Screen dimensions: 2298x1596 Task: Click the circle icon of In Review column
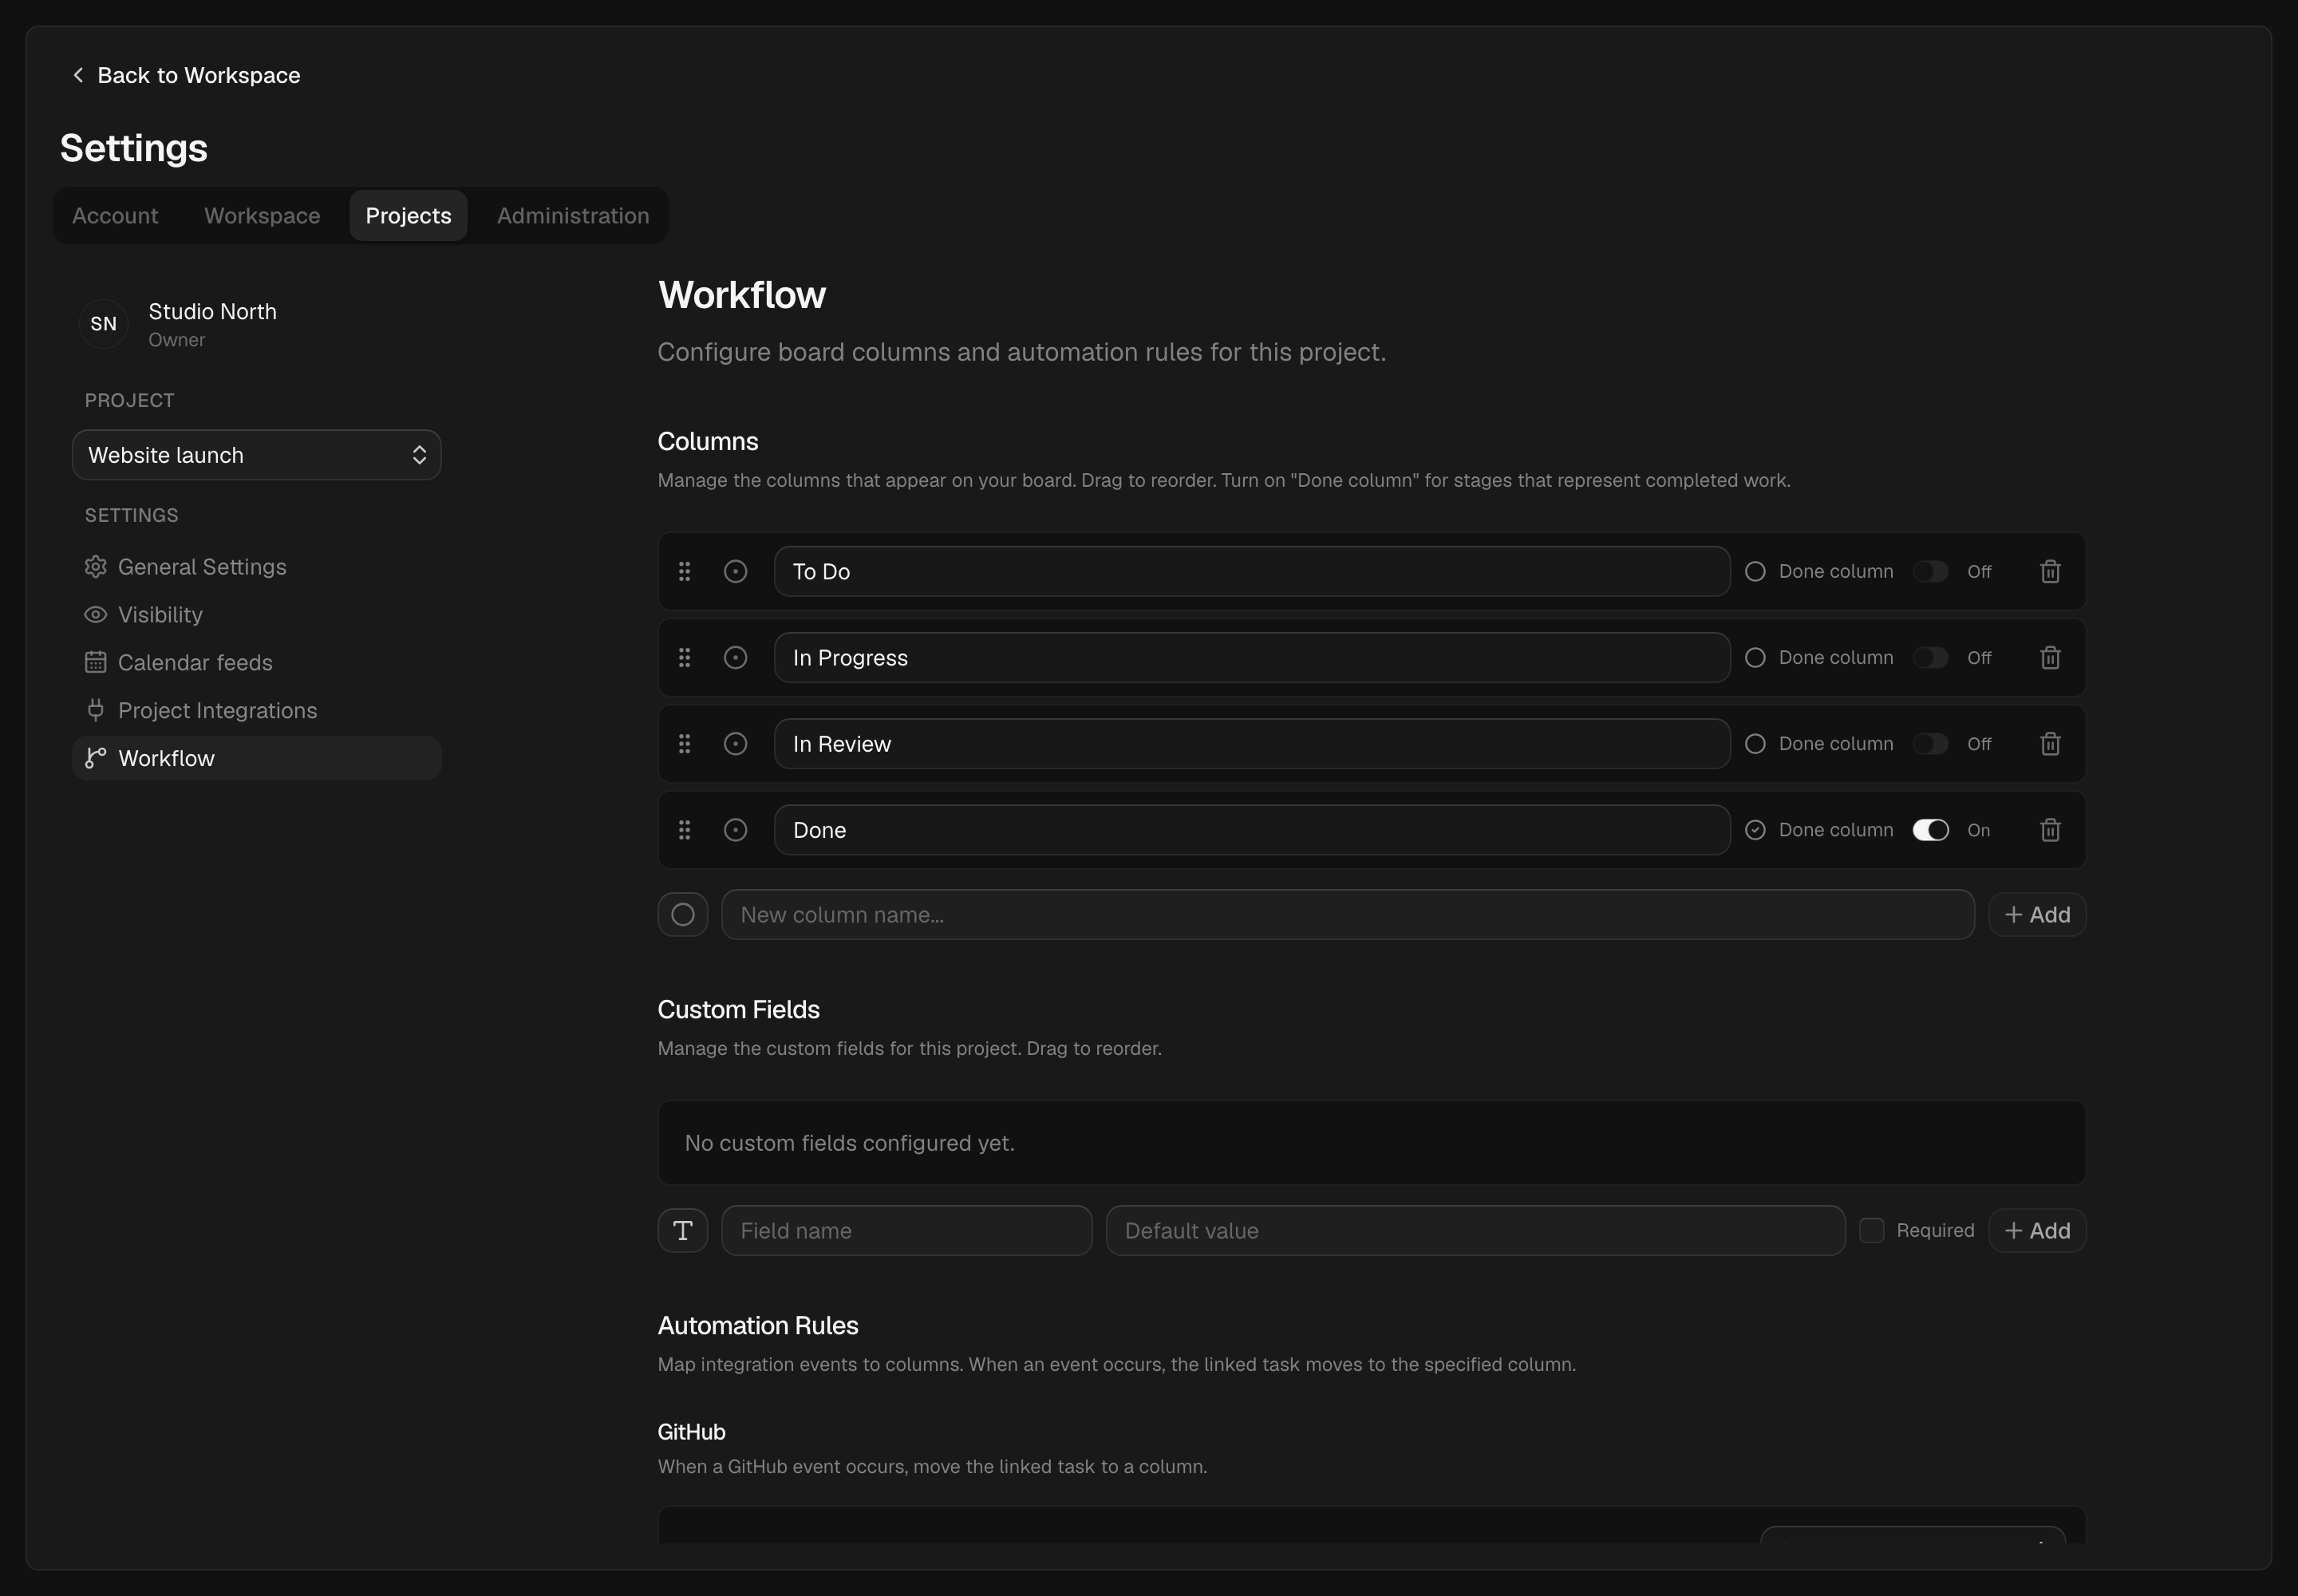(735, 743)
